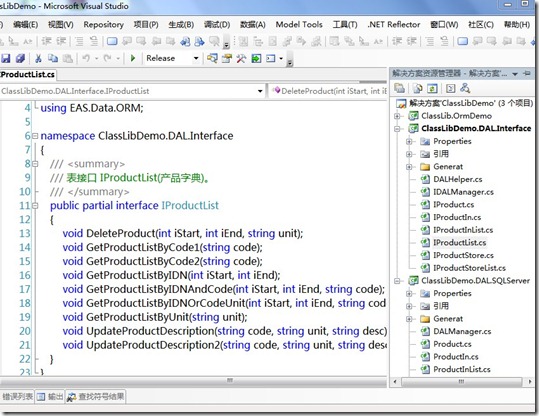Open Solution Explorer window position dropdown arrow
Screen dimensions: 539x416
pyautogui.click(x=515, y=74)
